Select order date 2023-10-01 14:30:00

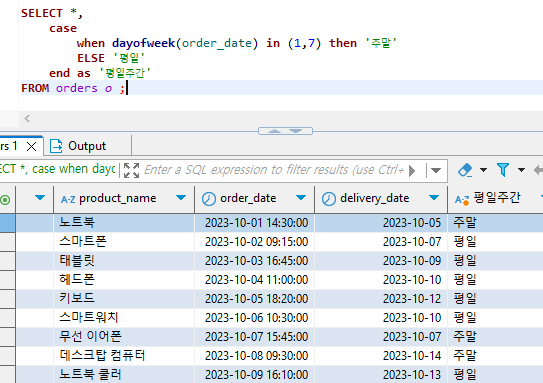pyautogui.click(x=255, y=223)
